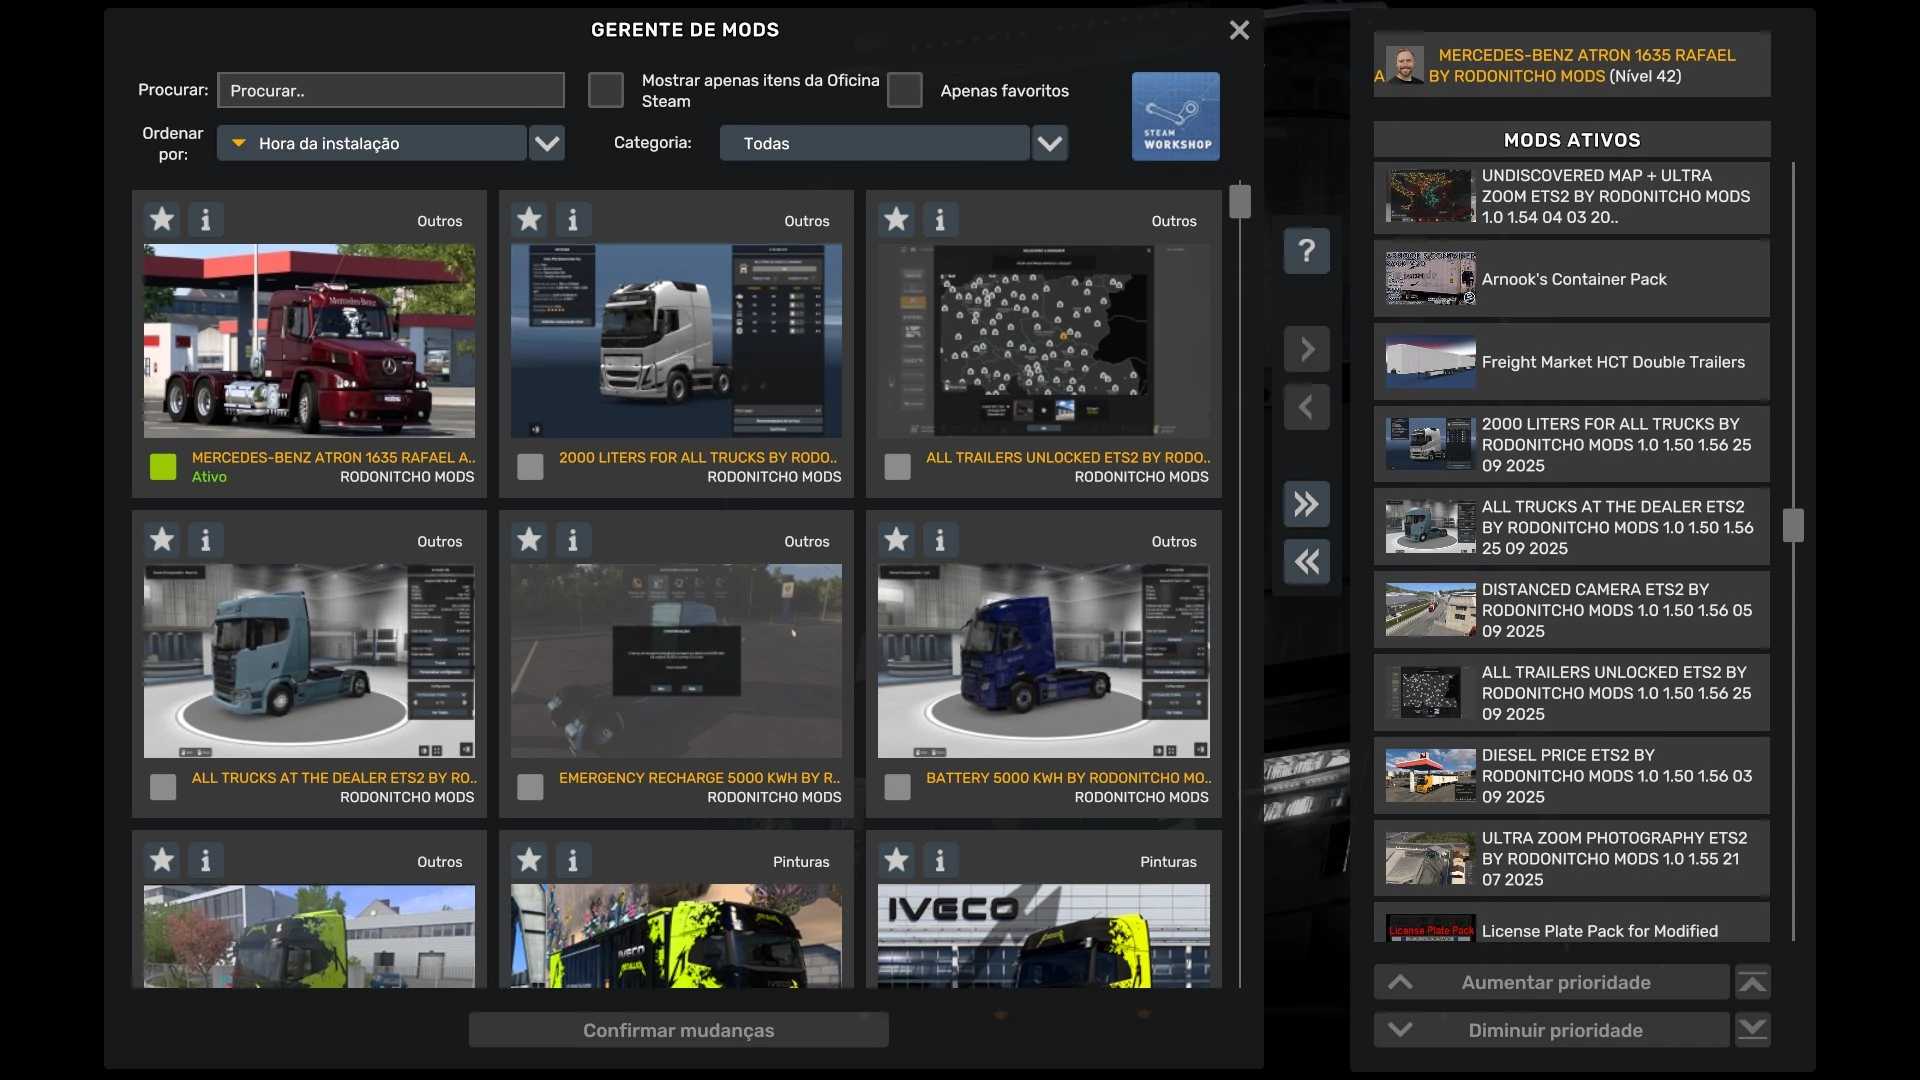This screenshot has height=1080, width=1920.
Task: Click the mod search field
Action: coord(391,90)
